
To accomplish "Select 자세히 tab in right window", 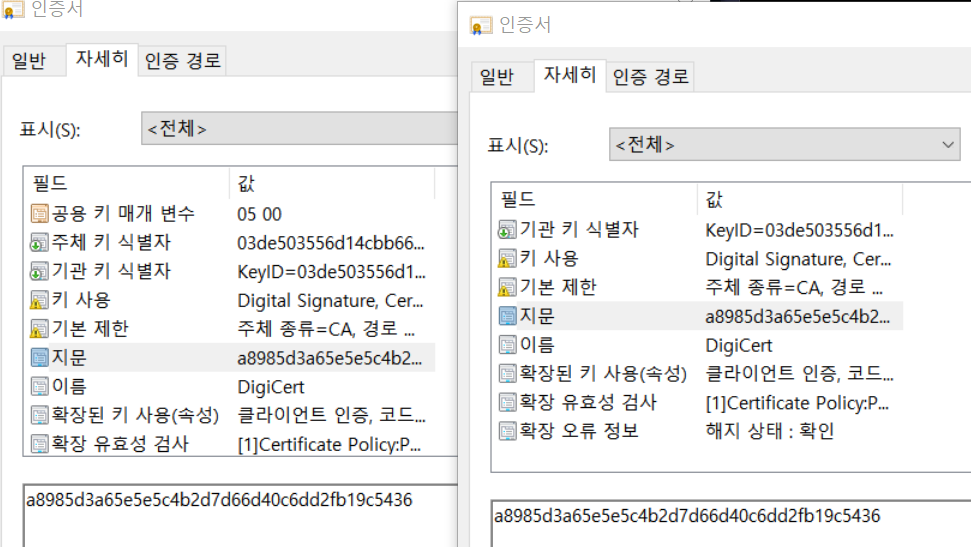I will [570, 75].
